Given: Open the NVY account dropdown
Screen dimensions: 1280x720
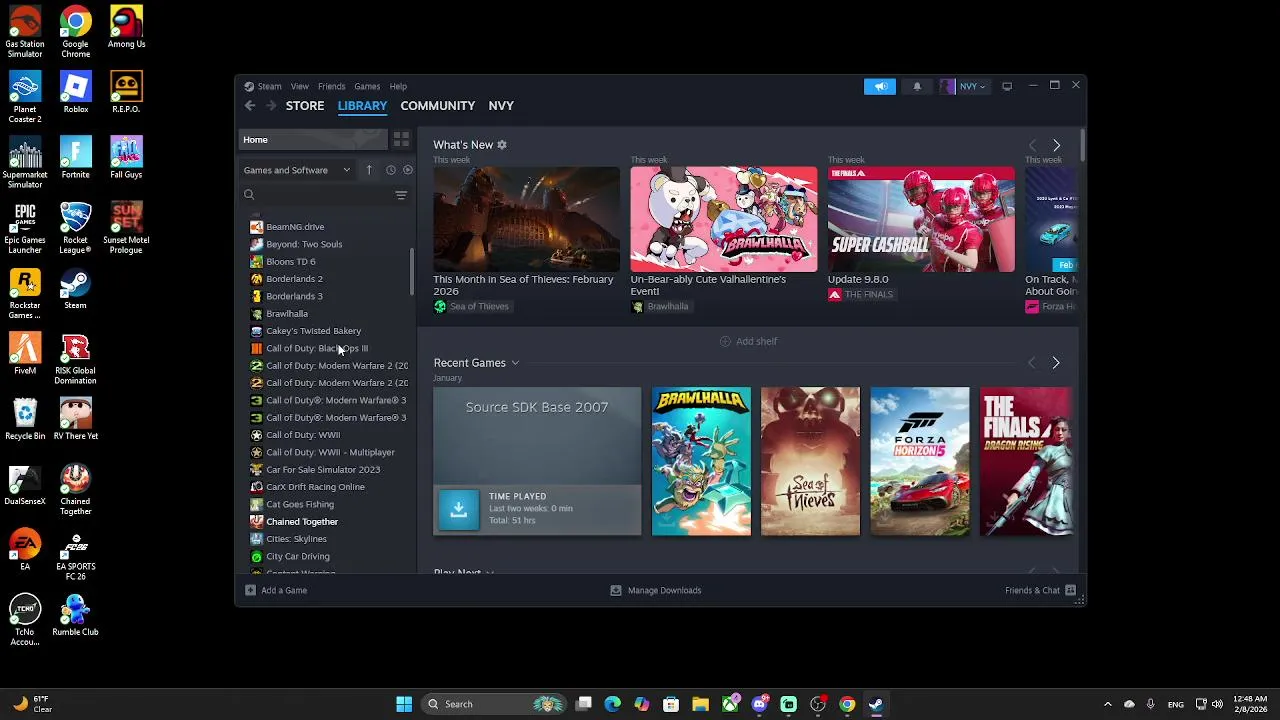Looking at the screenshot, I should 963,87.
